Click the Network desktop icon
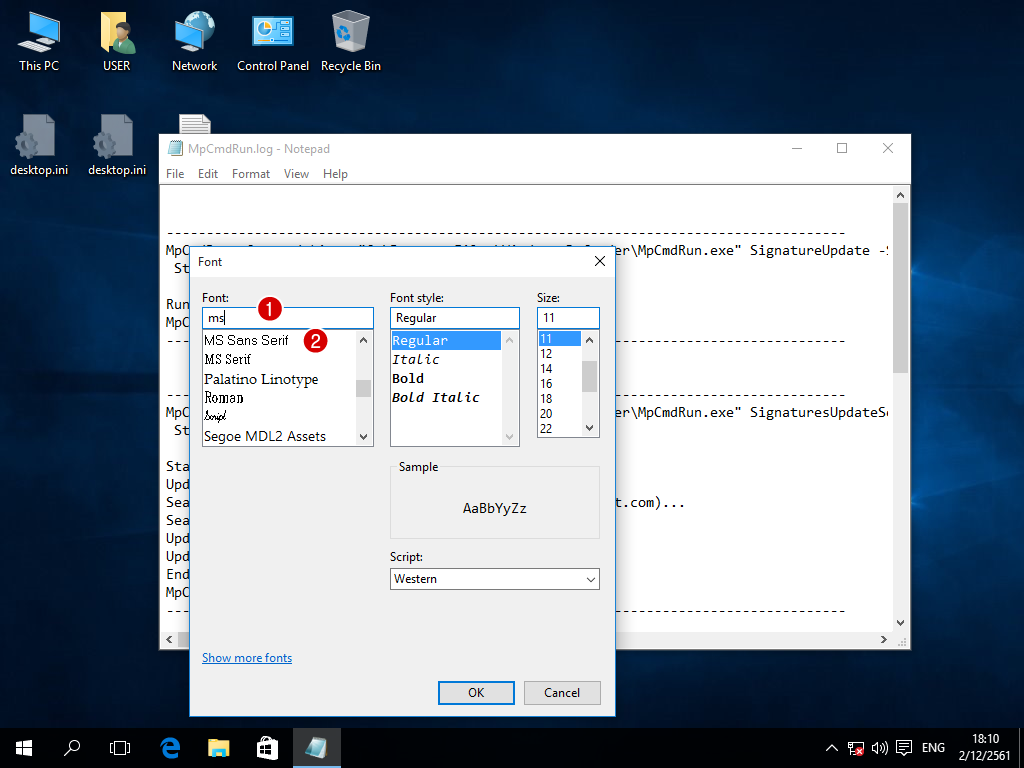This screenshot has width=1024, height=768. pyautogui.click(x=194, y=42)
